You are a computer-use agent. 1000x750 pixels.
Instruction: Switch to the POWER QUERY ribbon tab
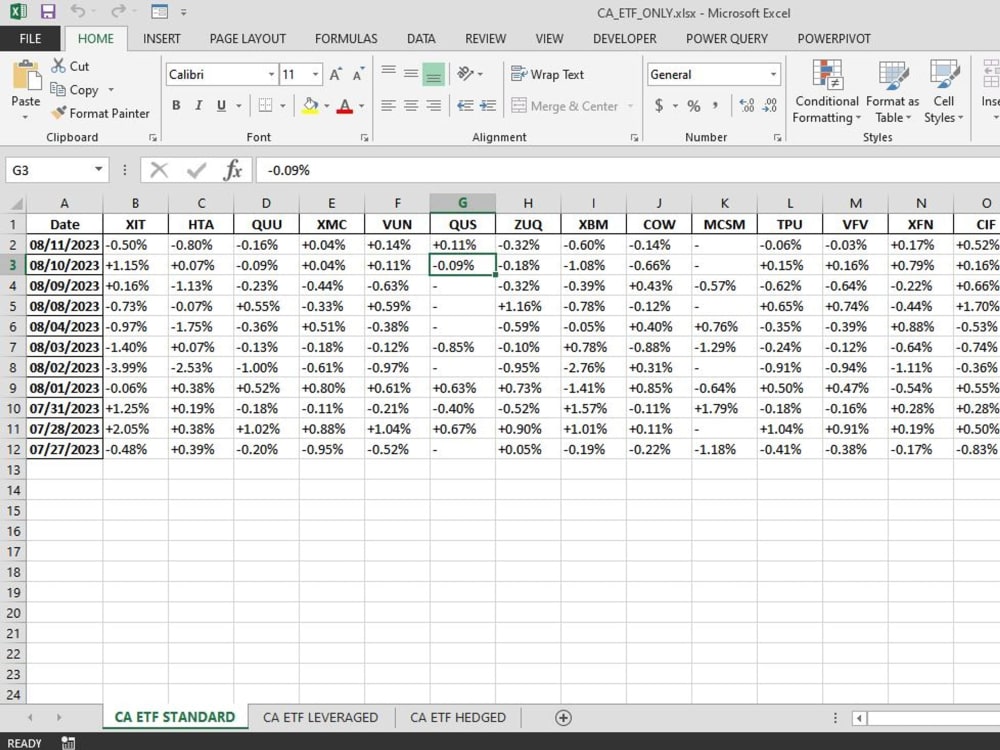click(x=726, y=39)
